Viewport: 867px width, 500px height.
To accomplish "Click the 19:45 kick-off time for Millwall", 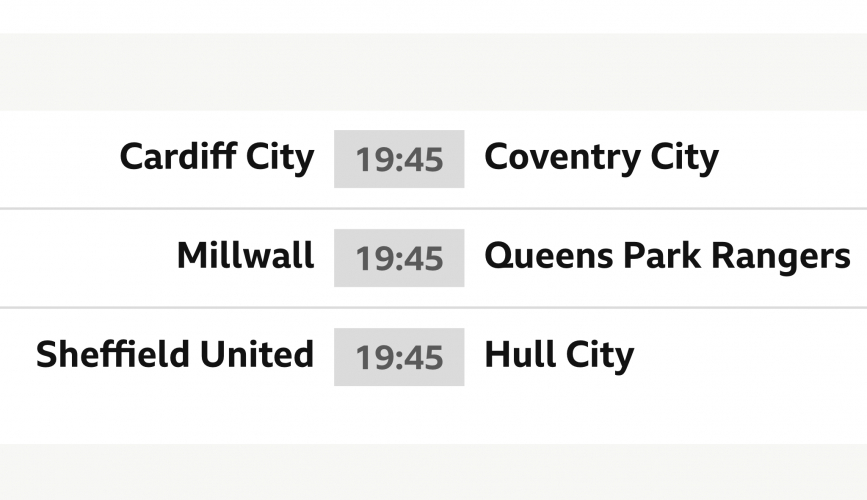I will (x=399, y=258).
